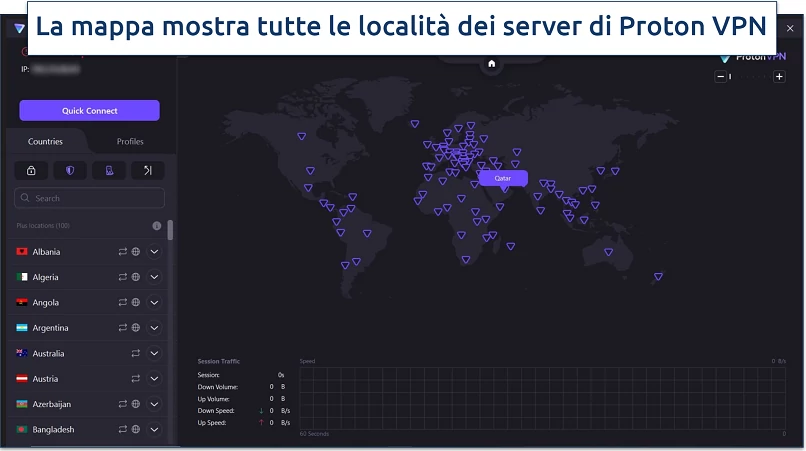Zoom out the map with minus button
Image resolution: width=806 pixels, height=451 pixels.
coord(721,77)
